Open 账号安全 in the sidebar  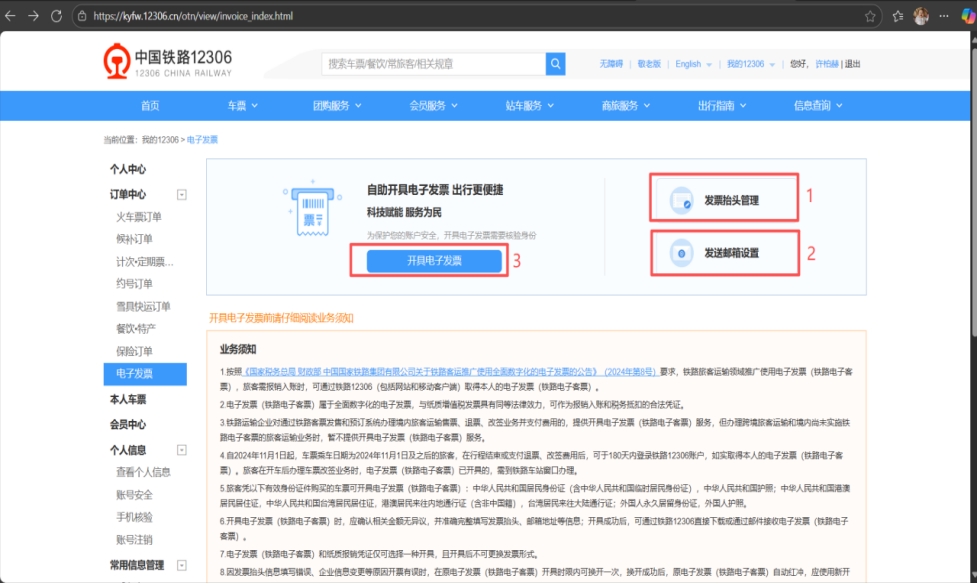point(134,495)
